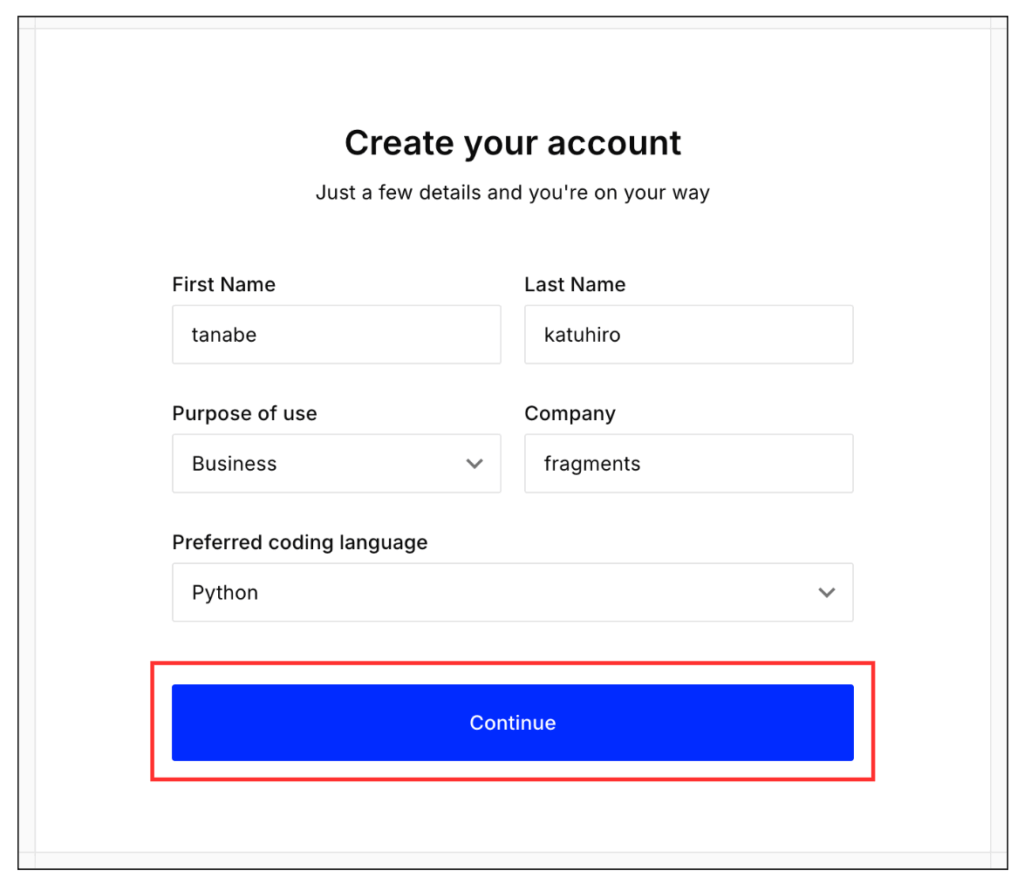Click the chevron arrow beside Python

(x=827, y=592)
